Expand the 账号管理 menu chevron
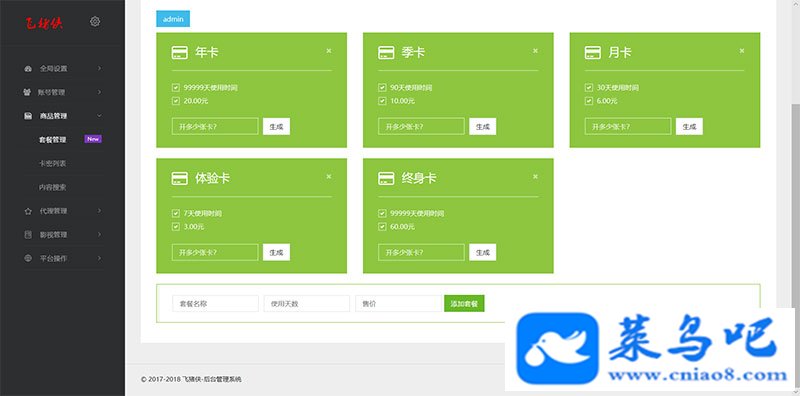800x396 pixels. click(99, 92)
